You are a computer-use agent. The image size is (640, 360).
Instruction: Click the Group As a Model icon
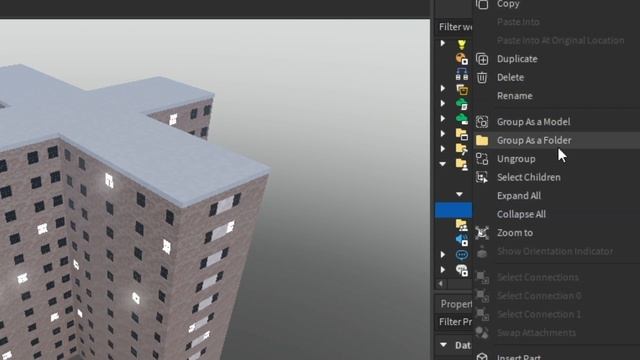click(482, 122)
